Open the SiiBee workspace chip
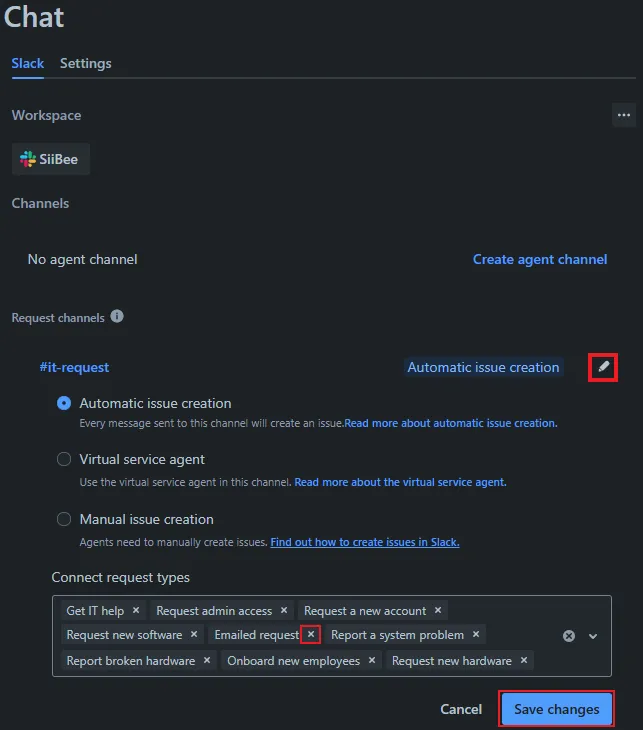This screenshot has height=730, width=643. click(51, 159)
